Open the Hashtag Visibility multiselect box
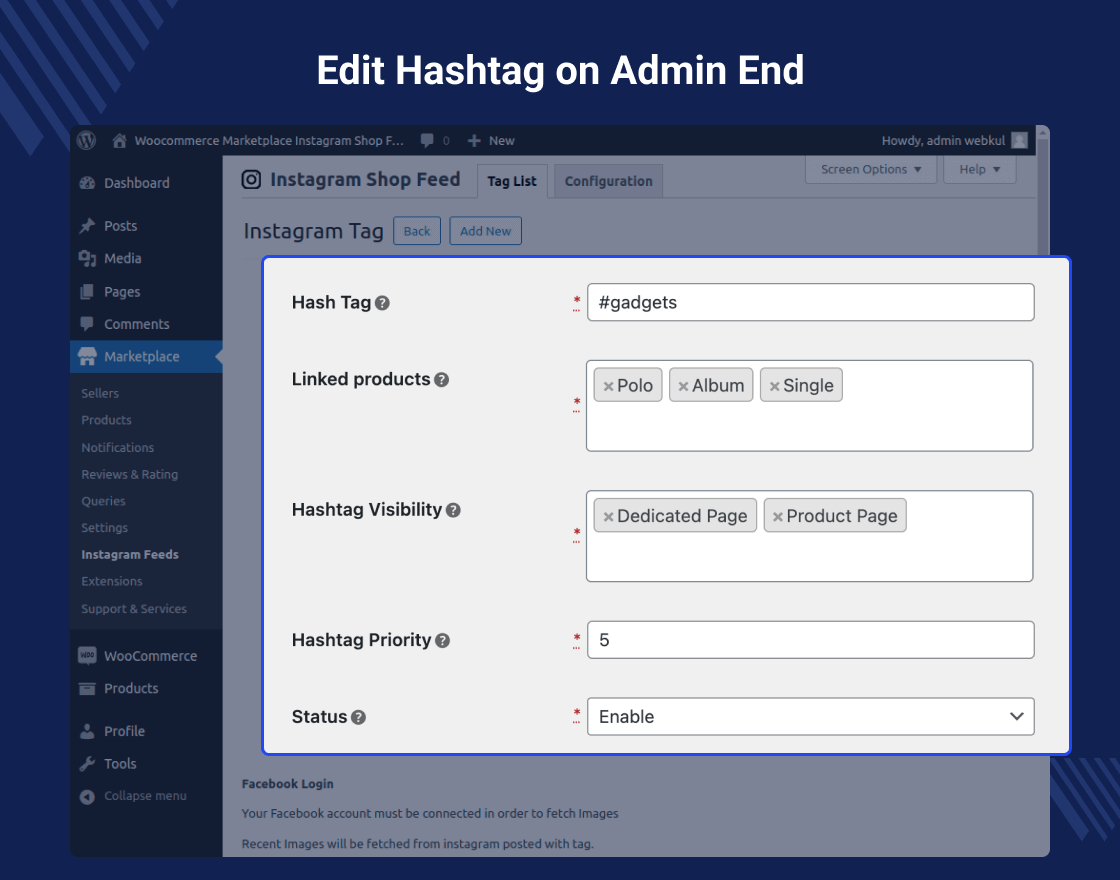Image resolution: width=1120 pixels, height=880 pixels. [x=809, y=536]
